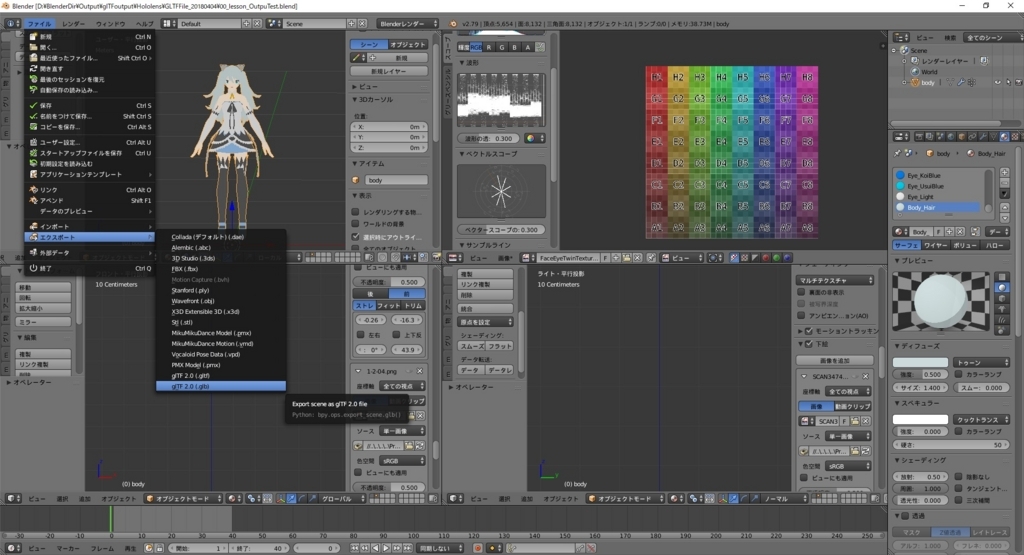The image size is (1024, 555).
Task: Click the screen layout browse icon
Action: (168, 24)
